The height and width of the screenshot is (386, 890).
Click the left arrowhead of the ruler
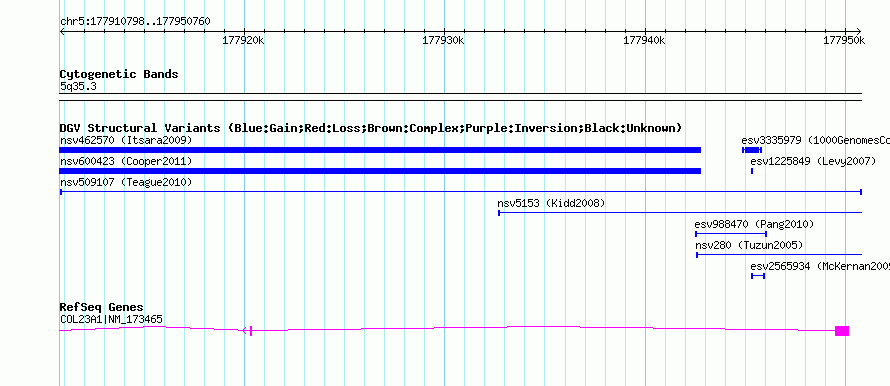62,31
